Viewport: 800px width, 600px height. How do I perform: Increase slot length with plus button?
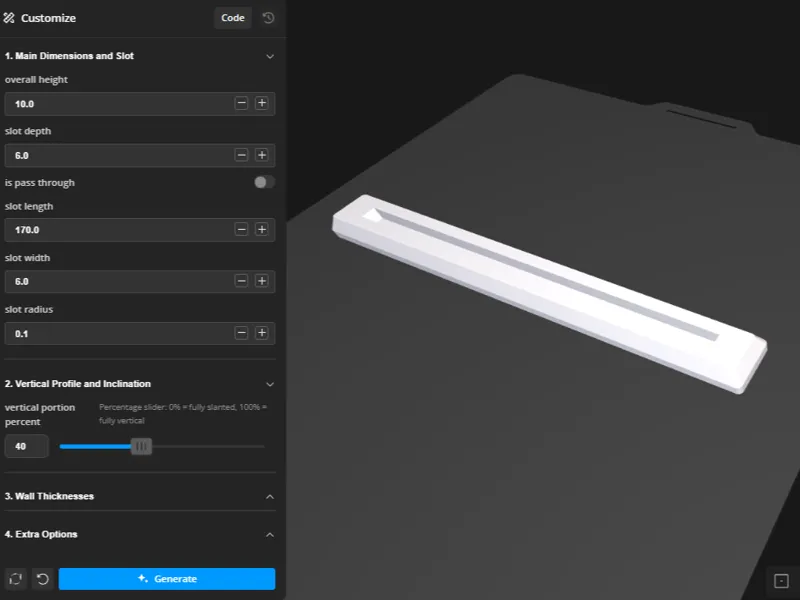tap(262, 230)
